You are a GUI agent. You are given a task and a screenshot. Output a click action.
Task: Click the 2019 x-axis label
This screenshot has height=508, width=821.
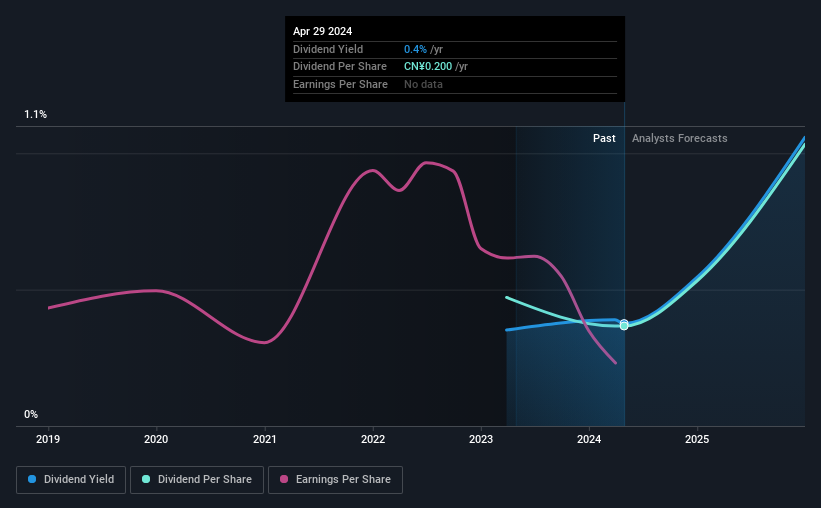point(48,439)
